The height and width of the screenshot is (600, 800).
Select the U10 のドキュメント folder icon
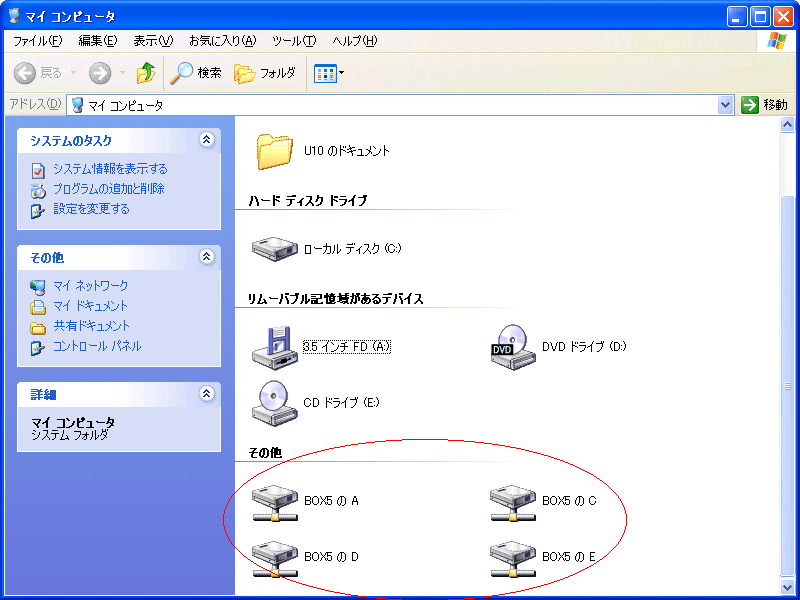(275, 151)
